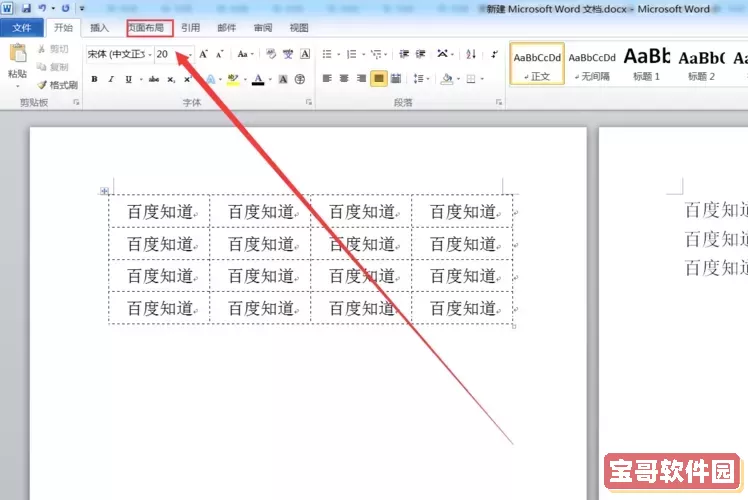
Task: Switch to the 插入 (Insert) tab
Action: pyautogui.click(x=99, y=28)
